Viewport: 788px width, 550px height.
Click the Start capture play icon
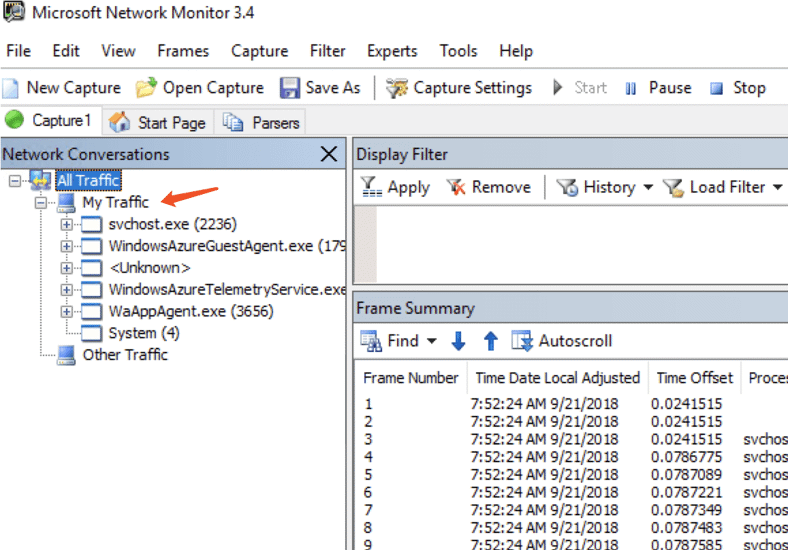[557, 87]
